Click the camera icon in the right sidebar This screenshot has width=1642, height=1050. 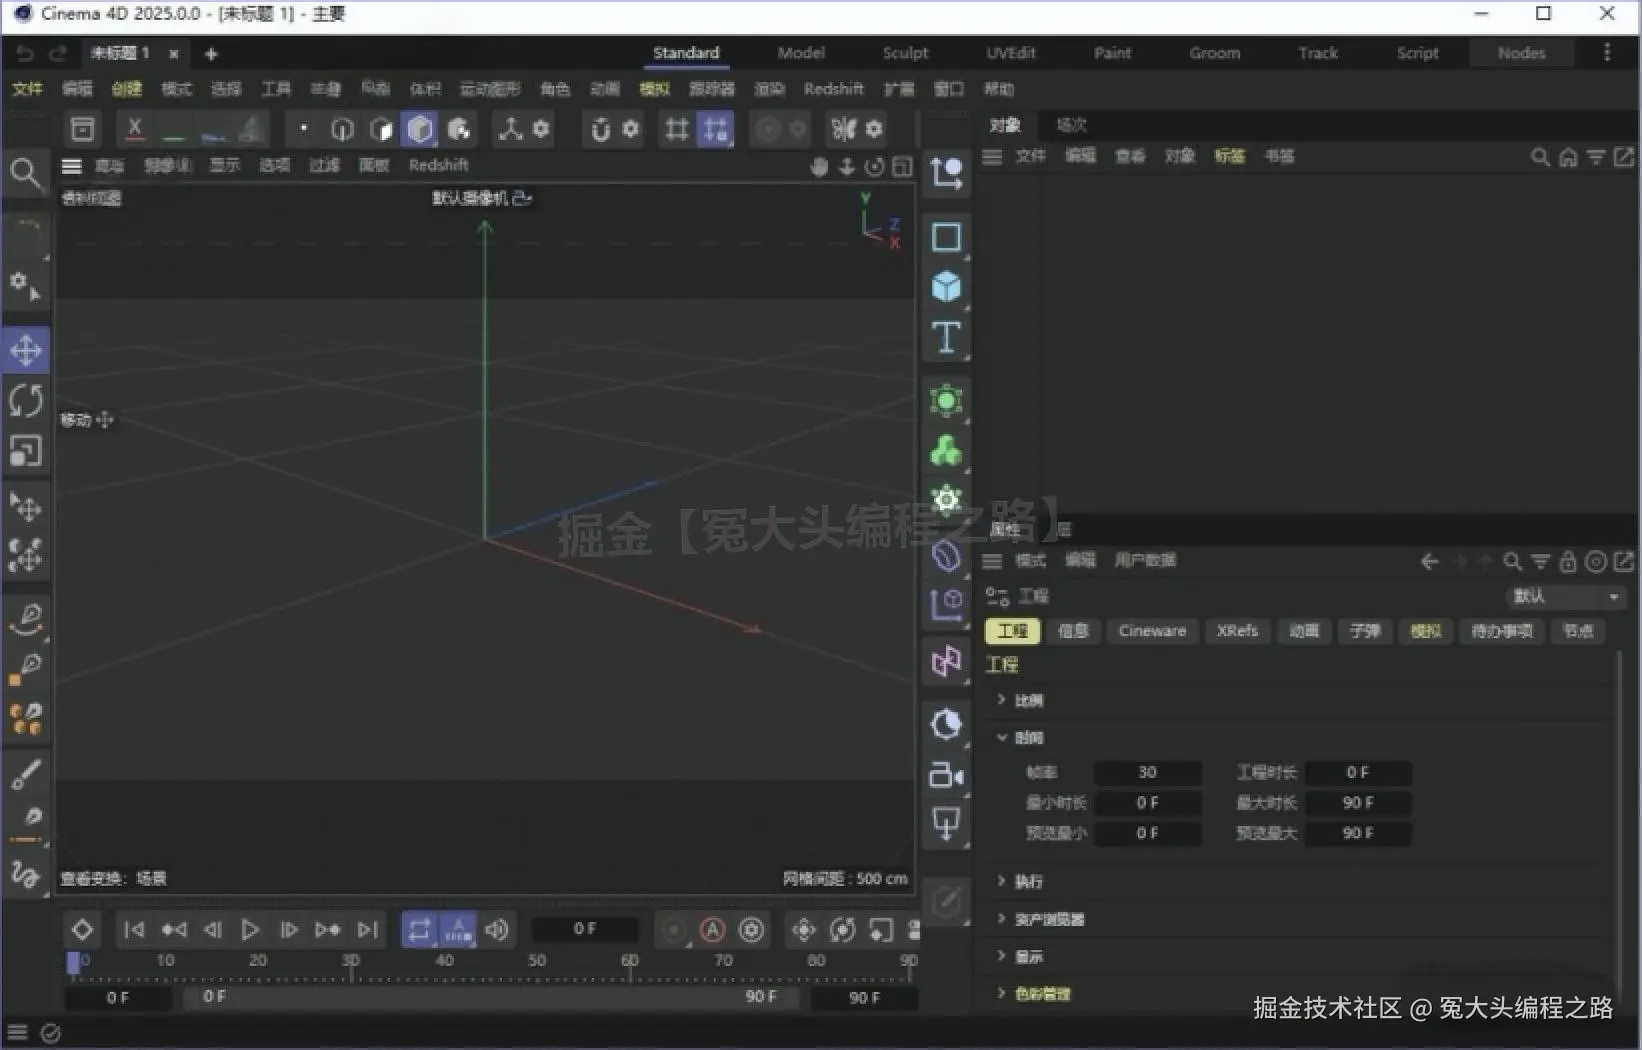pos(945,775)
